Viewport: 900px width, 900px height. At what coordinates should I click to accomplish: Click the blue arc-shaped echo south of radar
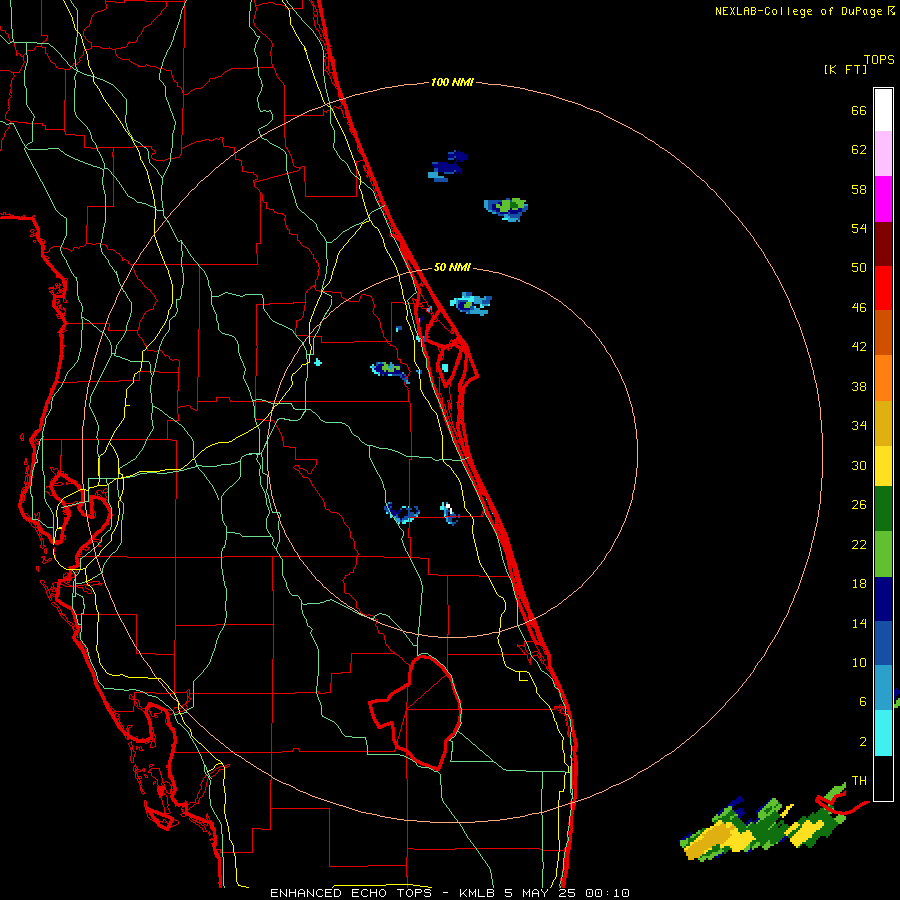(x=402, y=512)
